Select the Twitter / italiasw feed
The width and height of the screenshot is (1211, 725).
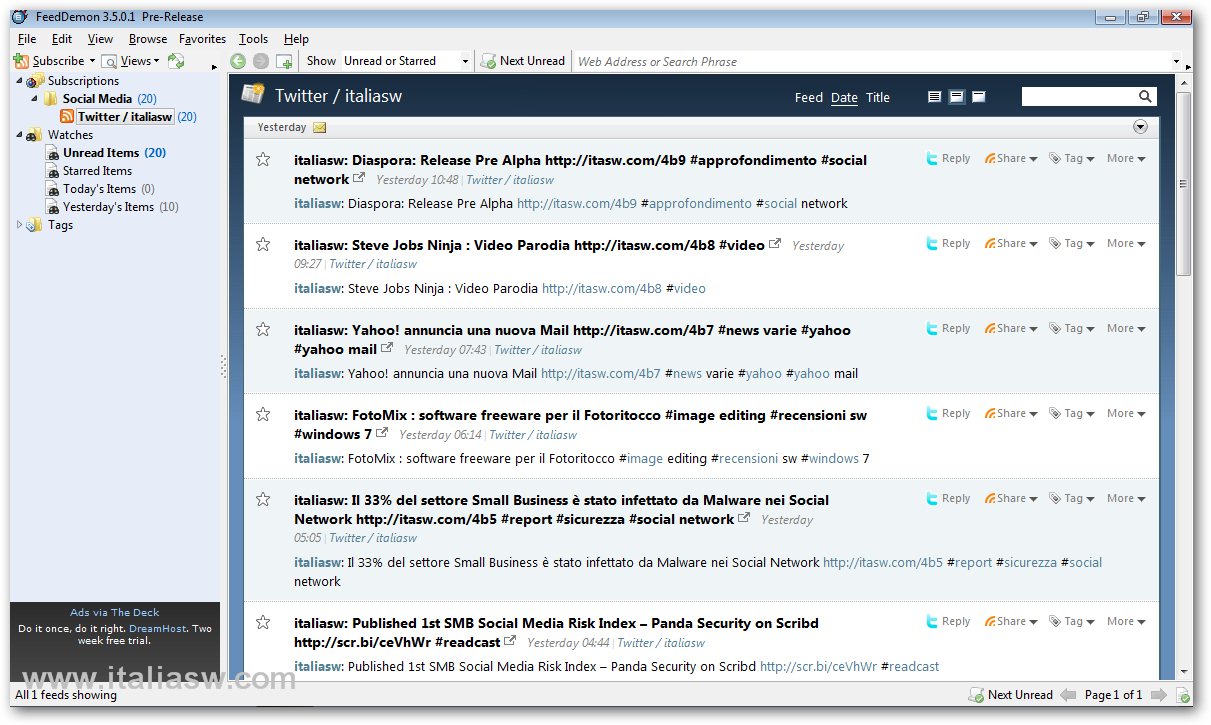pos(125,117)
